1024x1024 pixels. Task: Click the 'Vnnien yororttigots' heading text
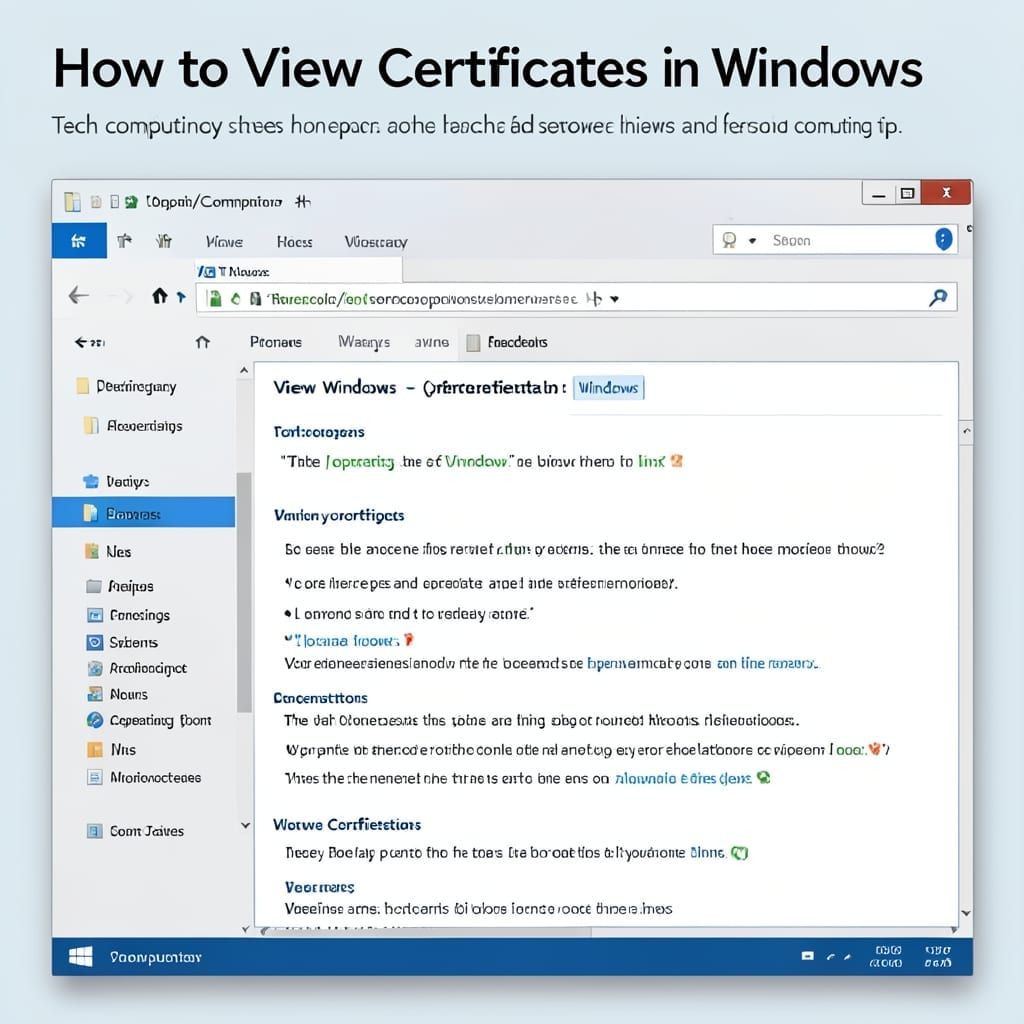pos(339,516)
